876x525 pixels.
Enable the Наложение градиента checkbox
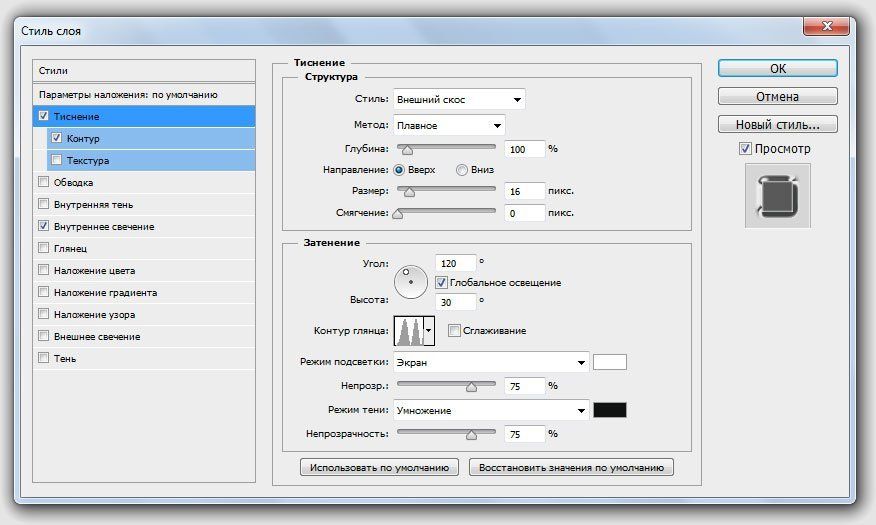[x=44, y=292]
